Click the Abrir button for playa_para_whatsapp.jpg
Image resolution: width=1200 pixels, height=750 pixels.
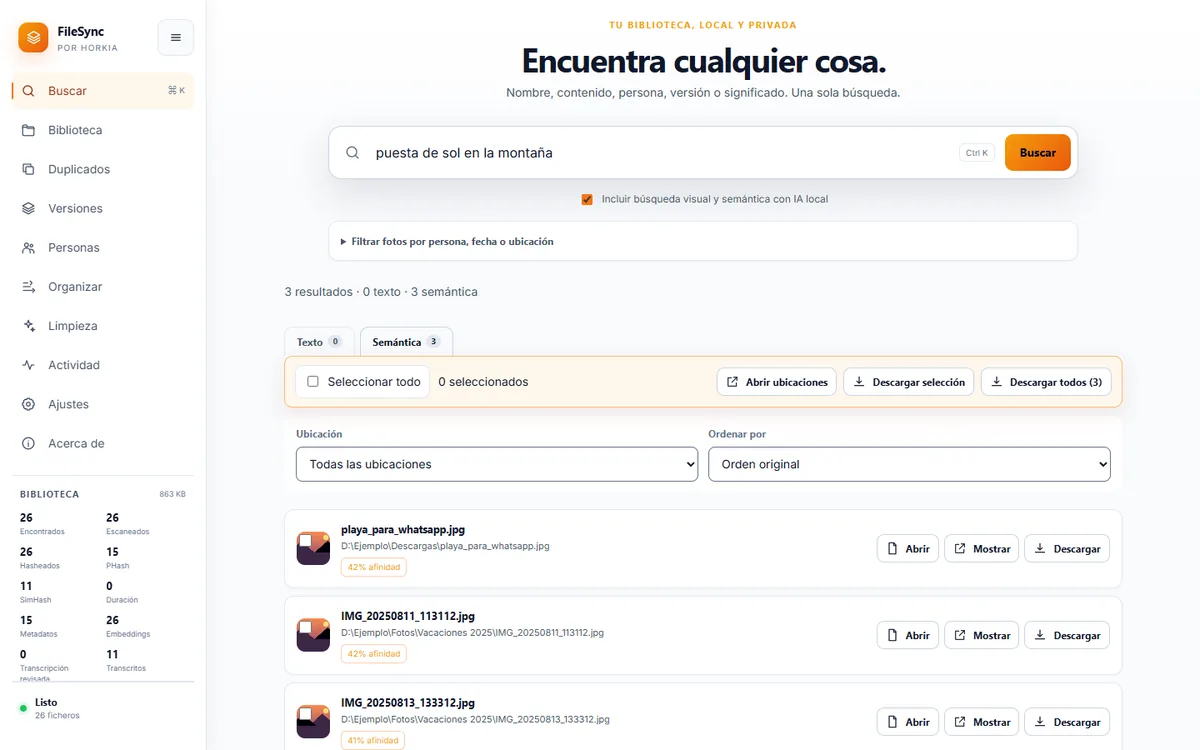coord(908,549)
